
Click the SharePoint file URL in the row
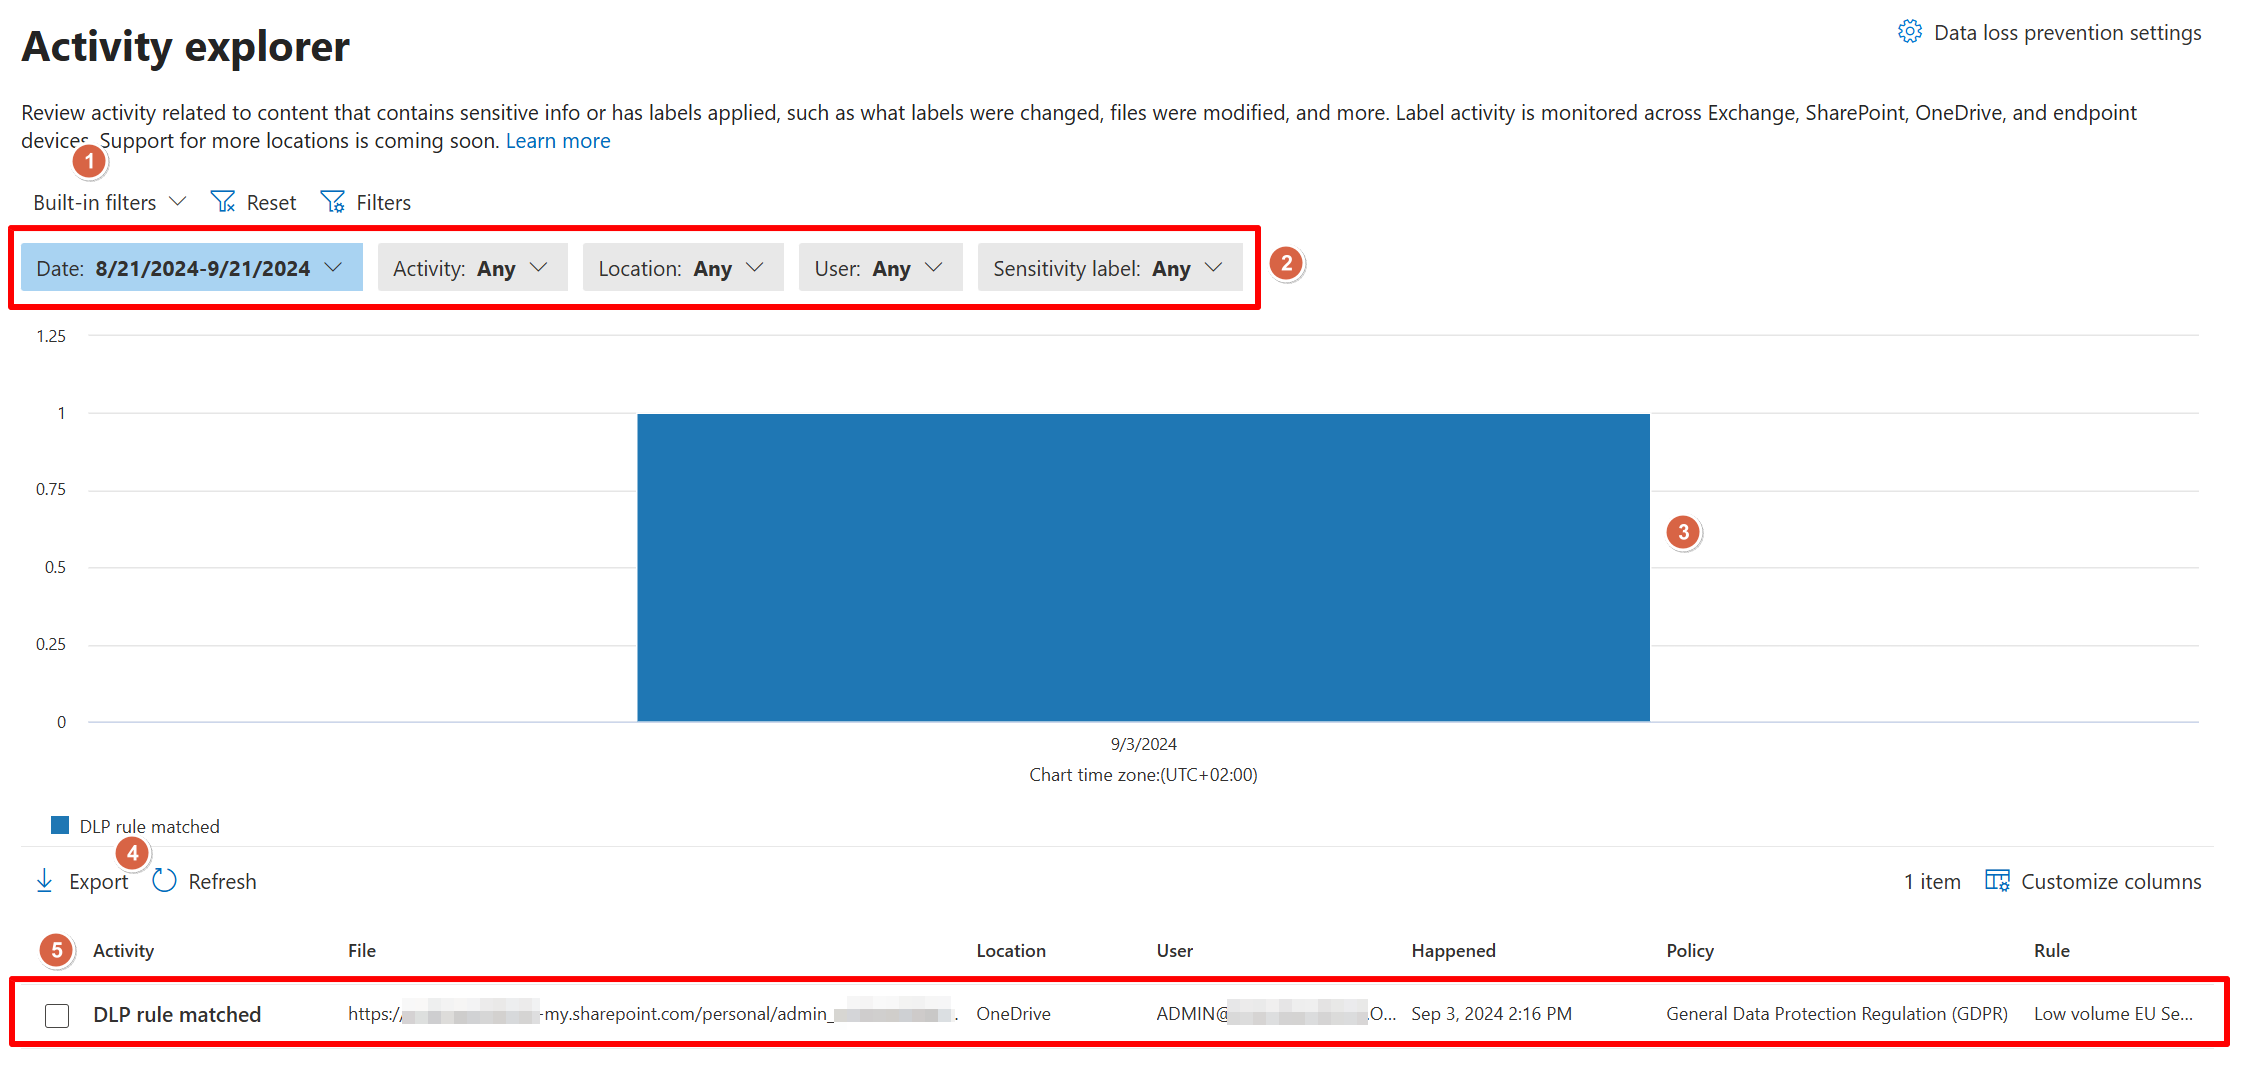tap(650, 1013)
